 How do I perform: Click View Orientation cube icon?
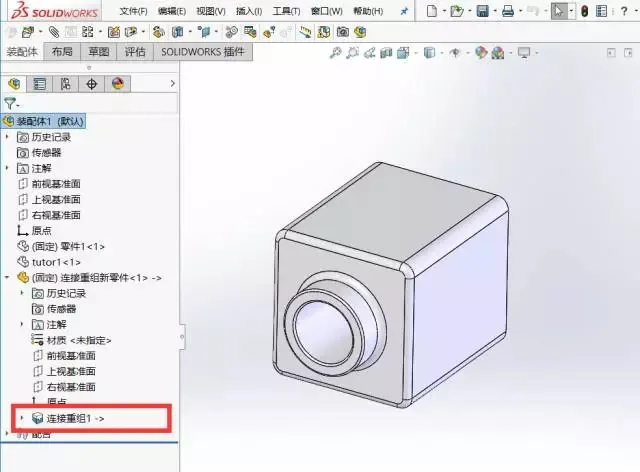[403, 53]
